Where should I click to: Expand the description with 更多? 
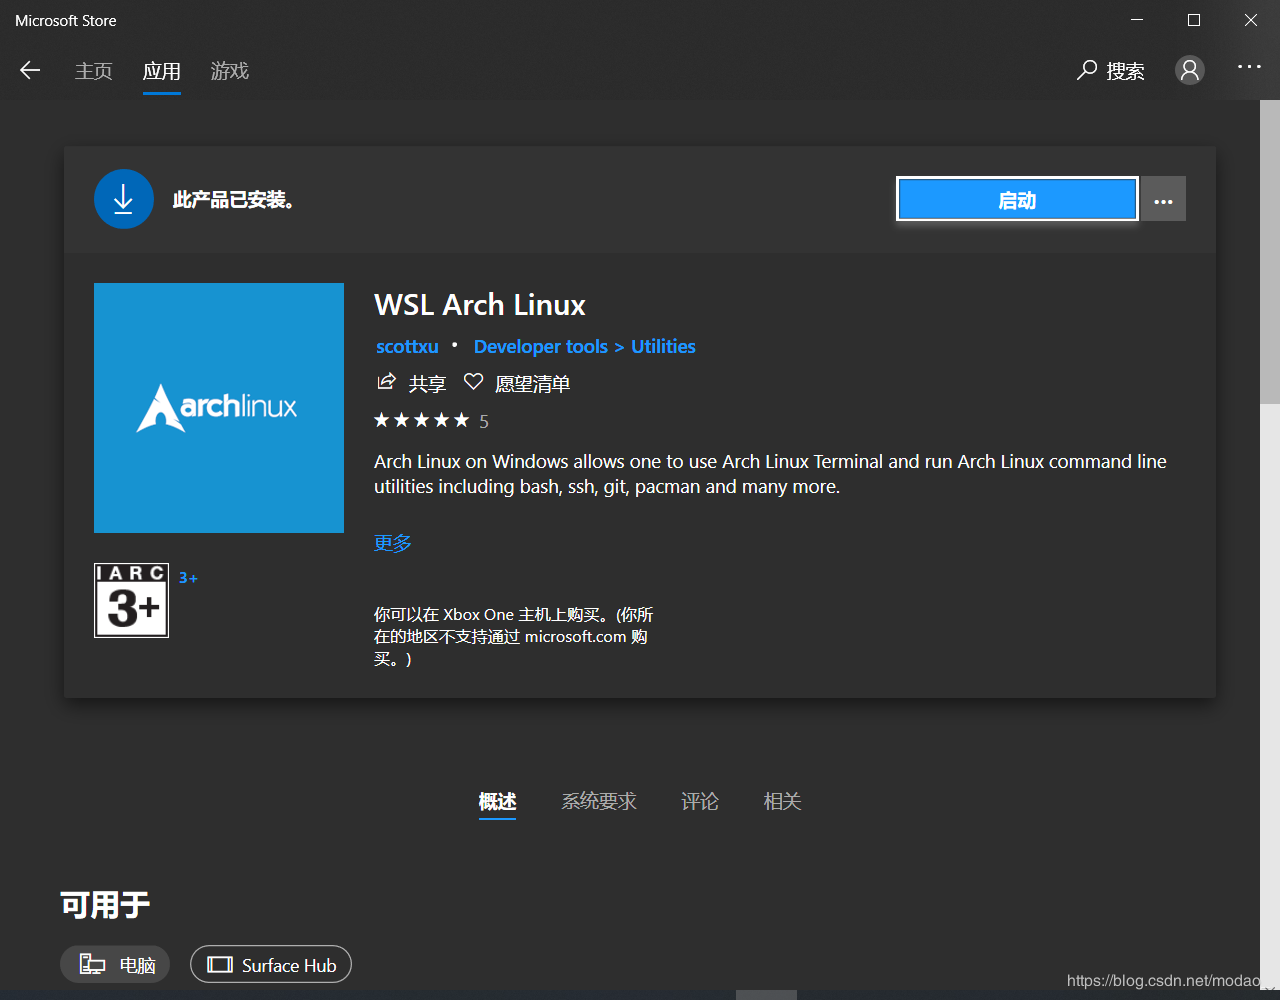coord(391,543)
